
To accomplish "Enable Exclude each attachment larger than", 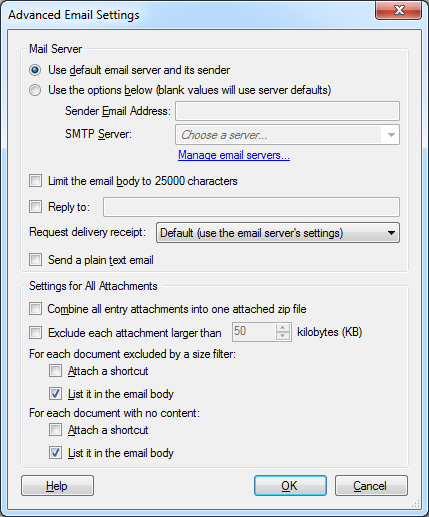I will (35, 332).
